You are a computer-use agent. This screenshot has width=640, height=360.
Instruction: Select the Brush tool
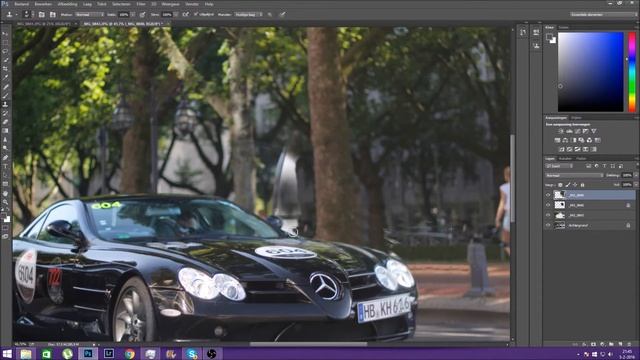pos(5,96)
